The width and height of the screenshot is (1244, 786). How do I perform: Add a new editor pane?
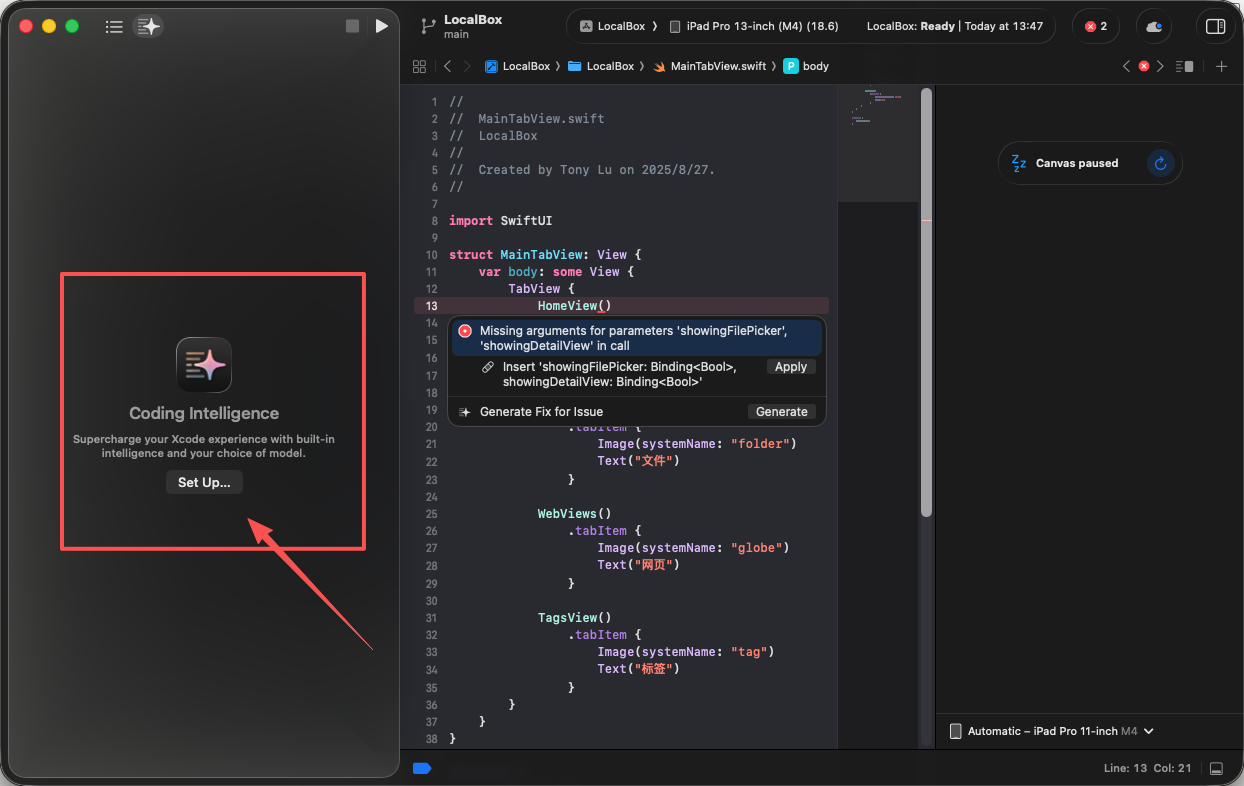click(x=1221, y=66)
